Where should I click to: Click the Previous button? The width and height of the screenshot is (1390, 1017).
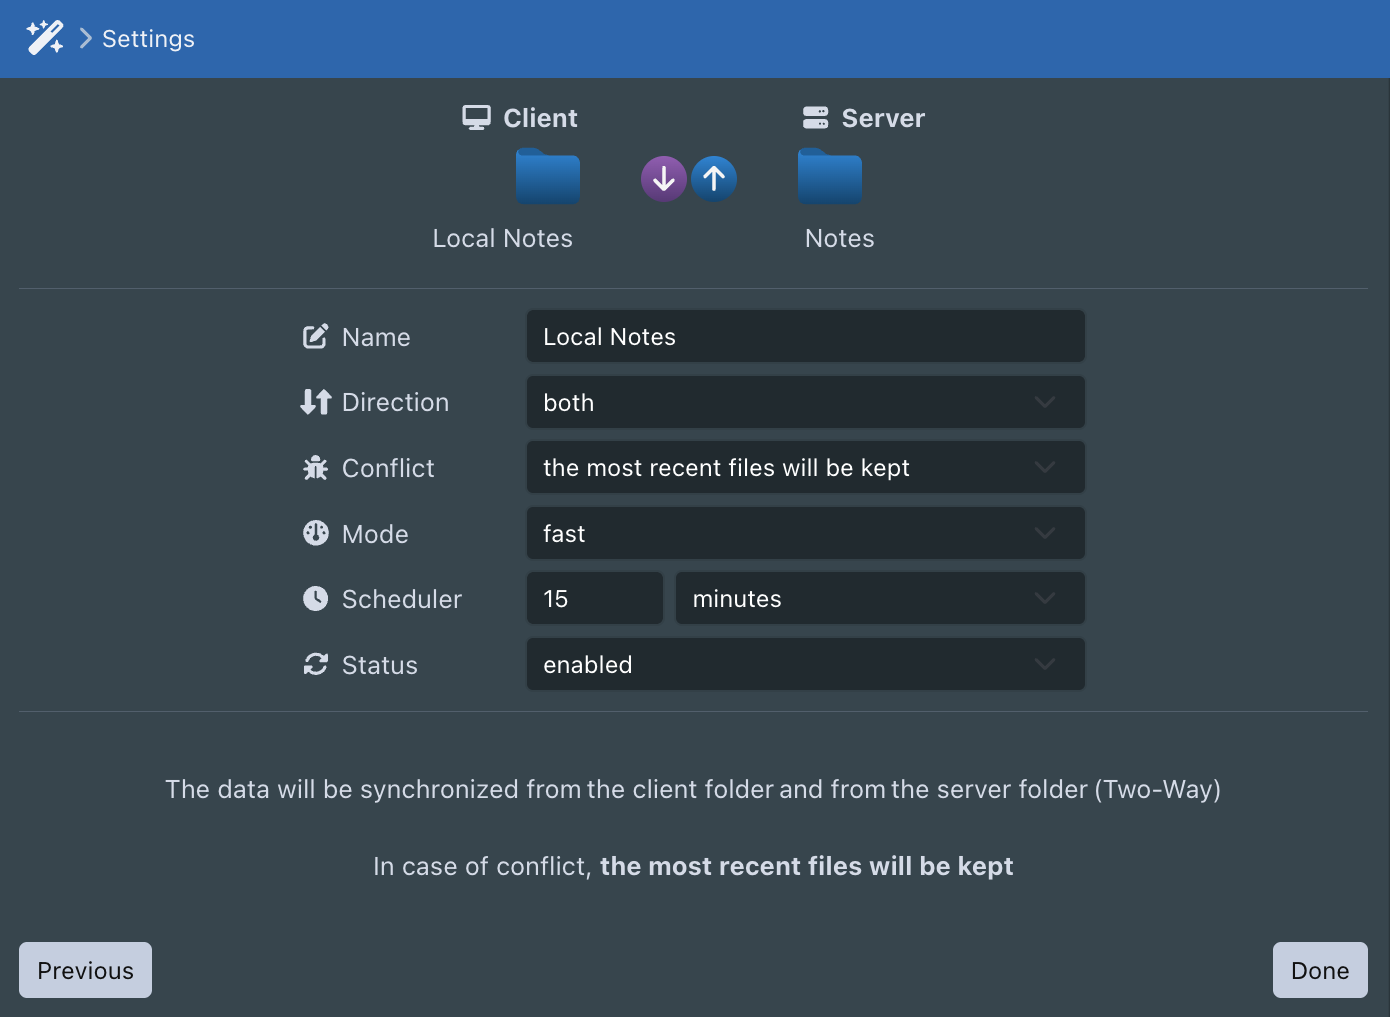pos(85,969)
